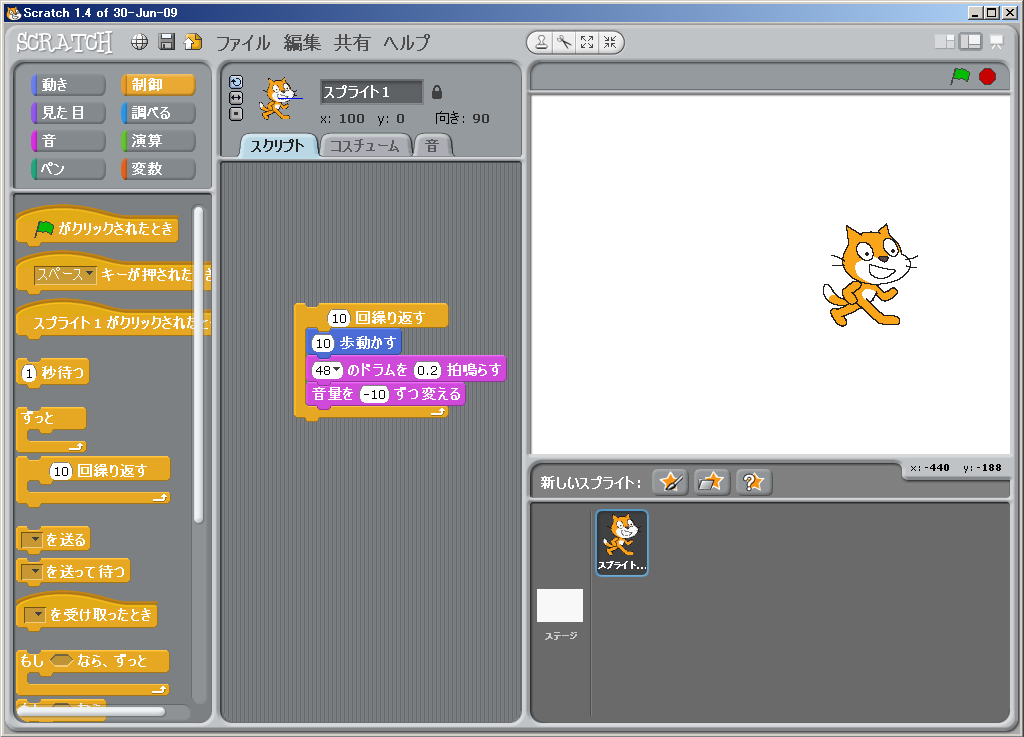Viewport: 1024px width, 737px height.
Task: Set rotation style to no rotation
Action: coord(236,114)
